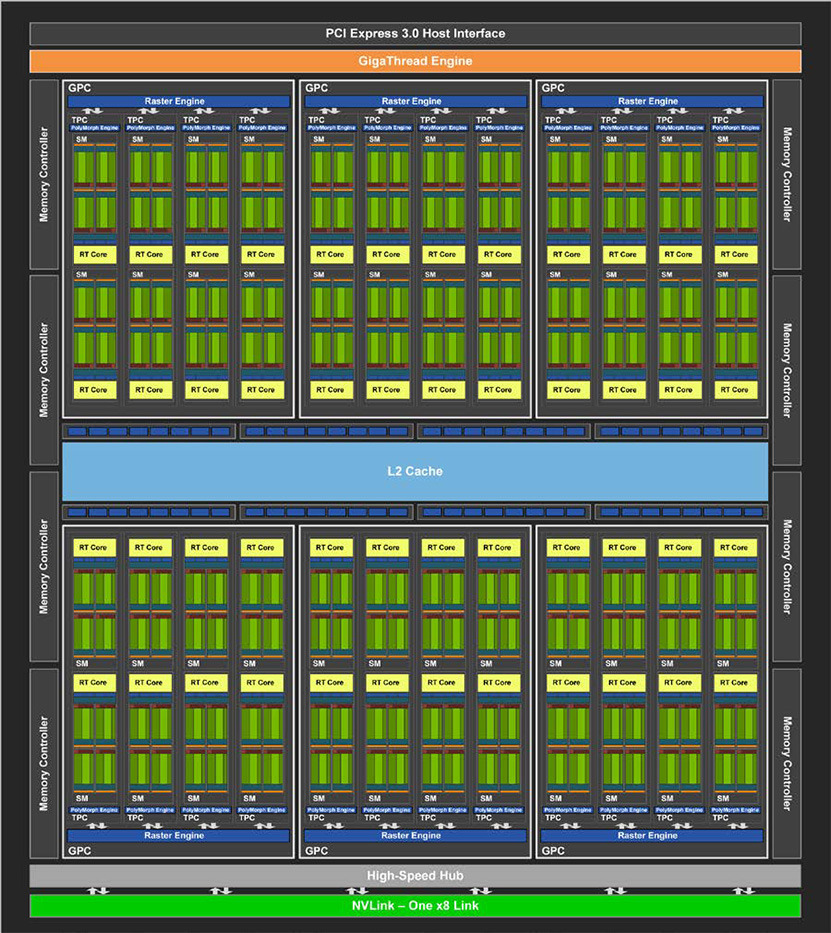Click the rightmost arrow icon above the NVLink bar
This screenshot has height=933, width=831.
coord(742,890)
